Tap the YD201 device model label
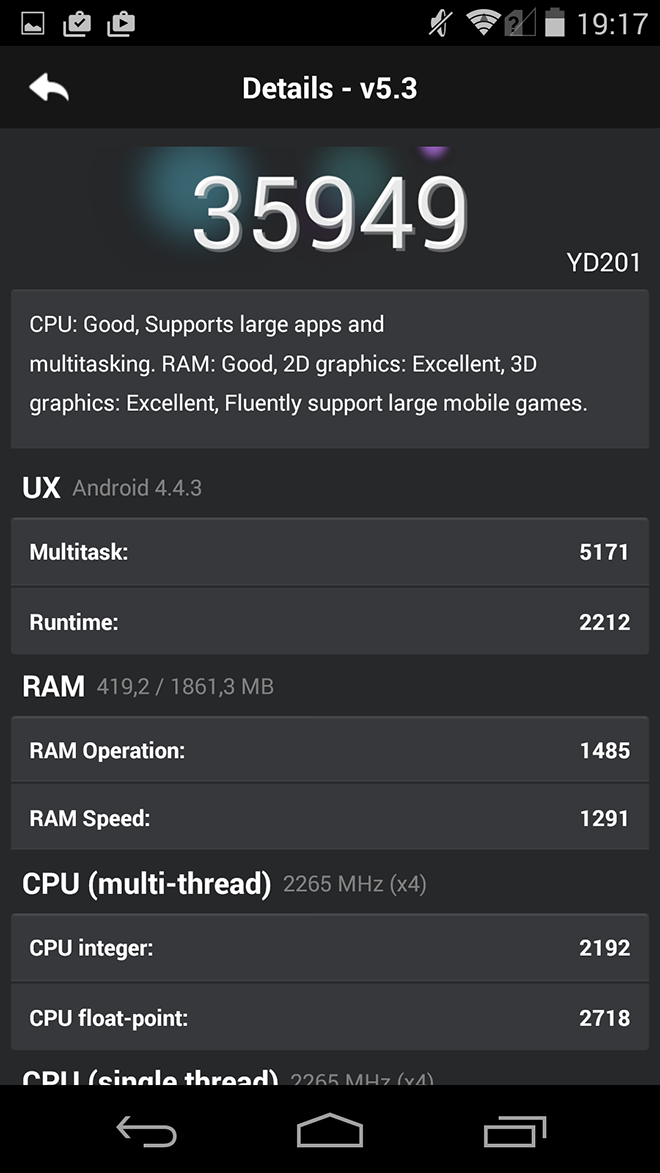The image size is (660, 1173). [x=603, y=263]
